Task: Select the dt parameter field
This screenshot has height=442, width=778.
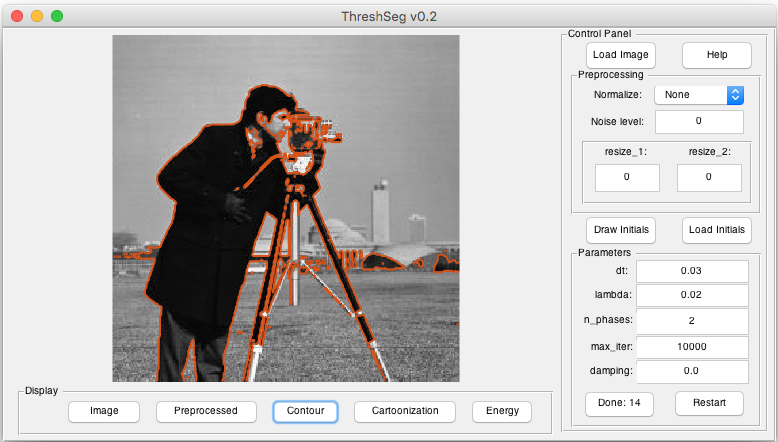Action: pos(692,271)
